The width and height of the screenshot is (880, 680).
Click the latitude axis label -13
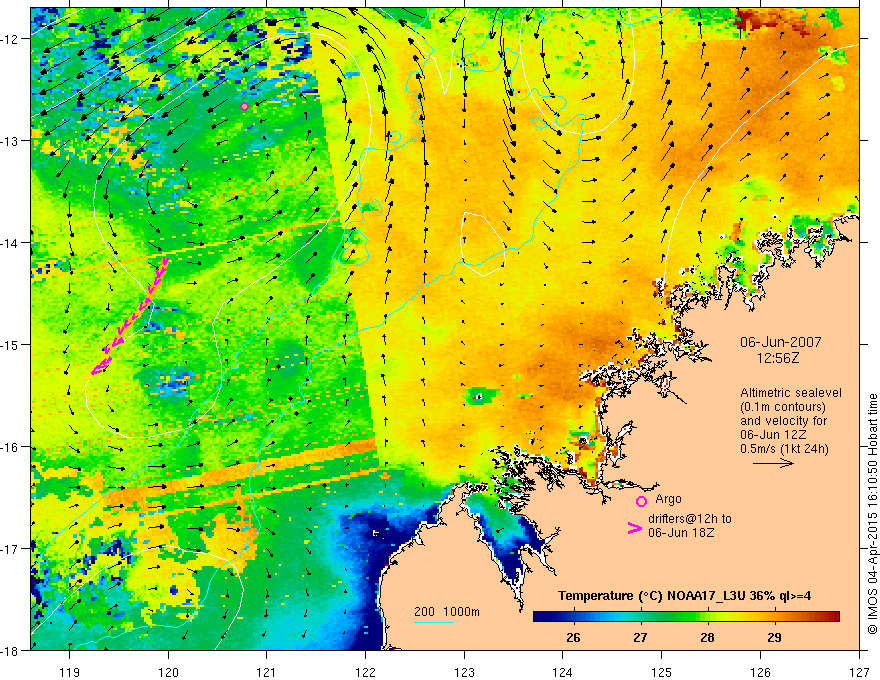pyautogui.click(x=11, y=141)
